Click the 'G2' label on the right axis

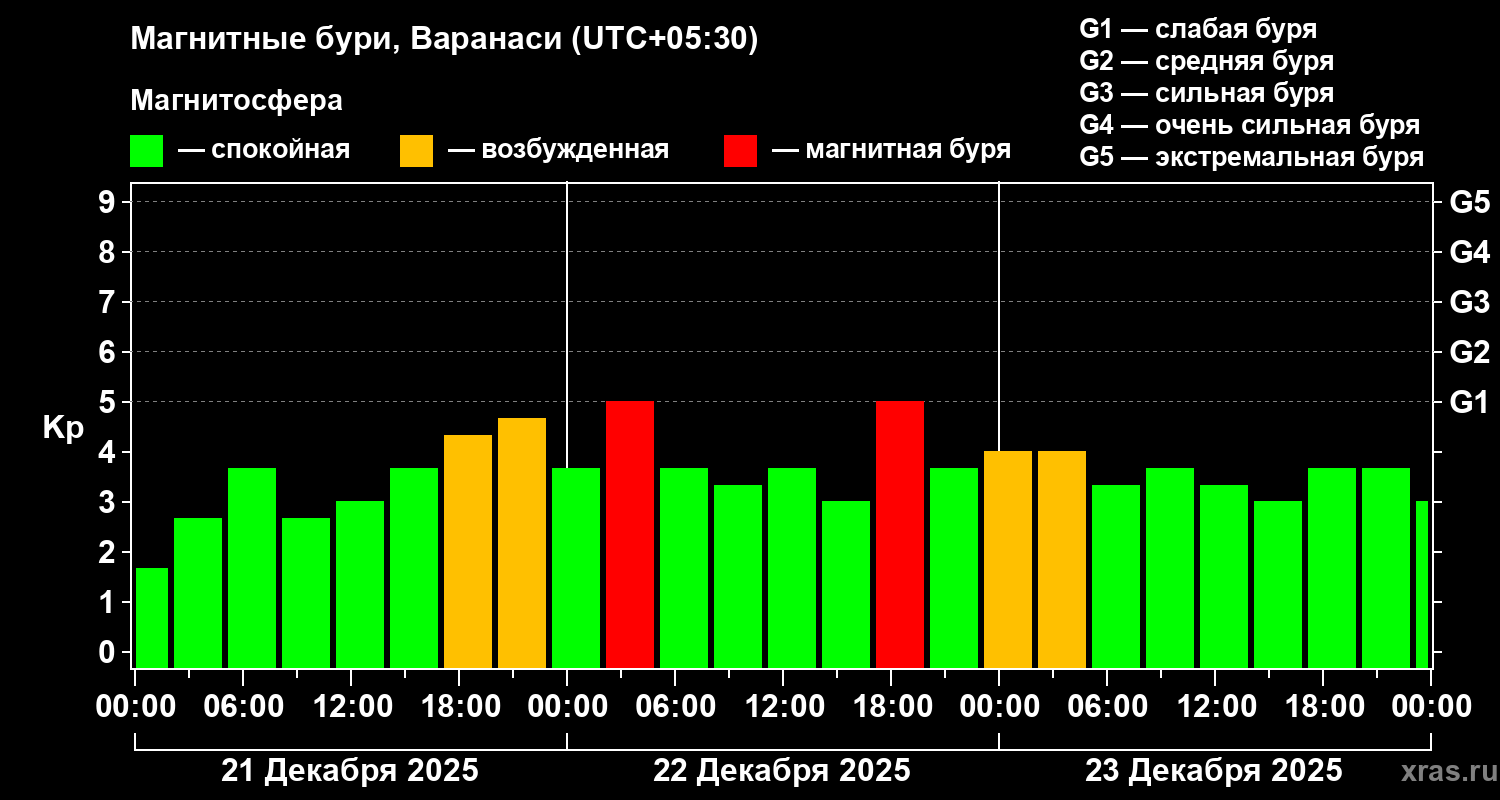1469,352
